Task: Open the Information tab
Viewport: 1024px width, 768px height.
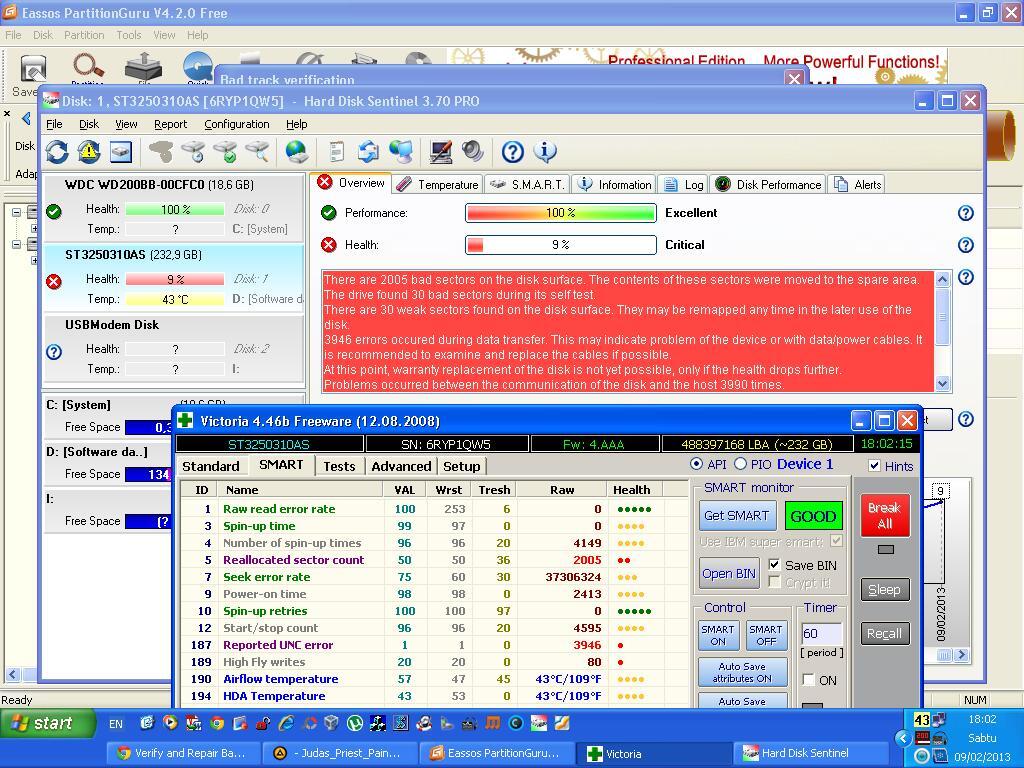Action: (615, 185)
